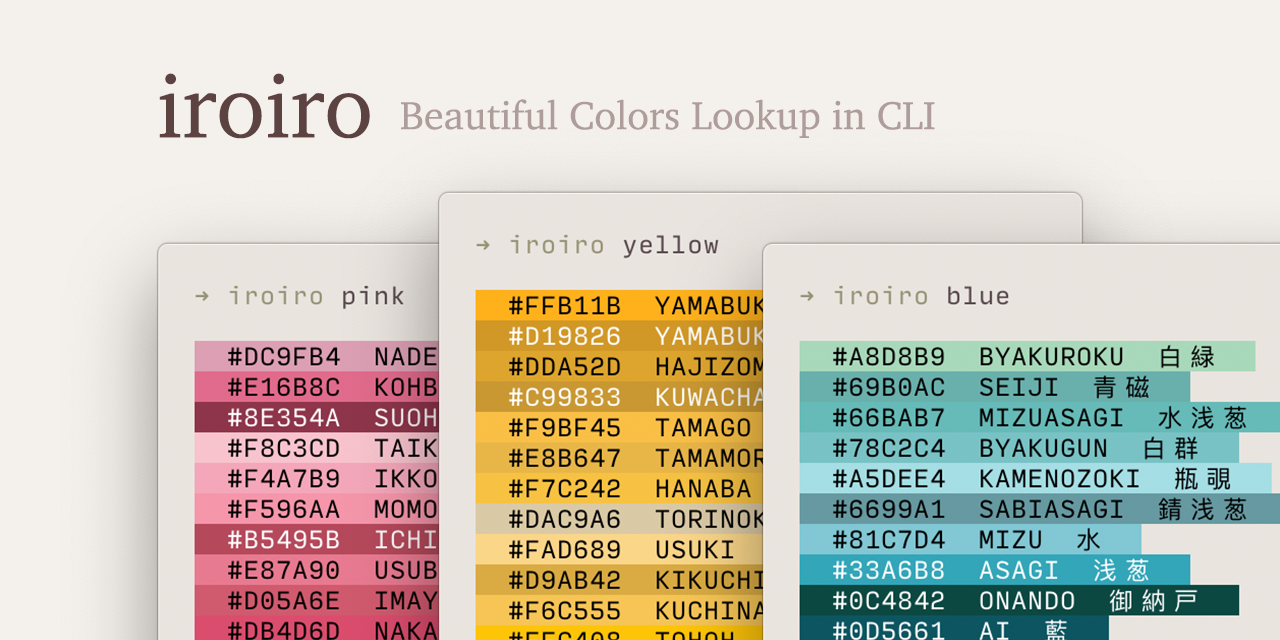Click the #FFB11B YAMABUKI yellow row
Viewport: 1280px width, 640px height.
tap(619, 306)
